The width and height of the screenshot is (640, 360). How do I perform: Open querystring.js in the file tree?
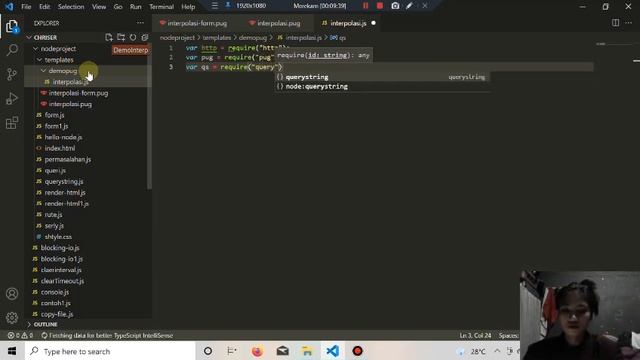tap(64, 181)
